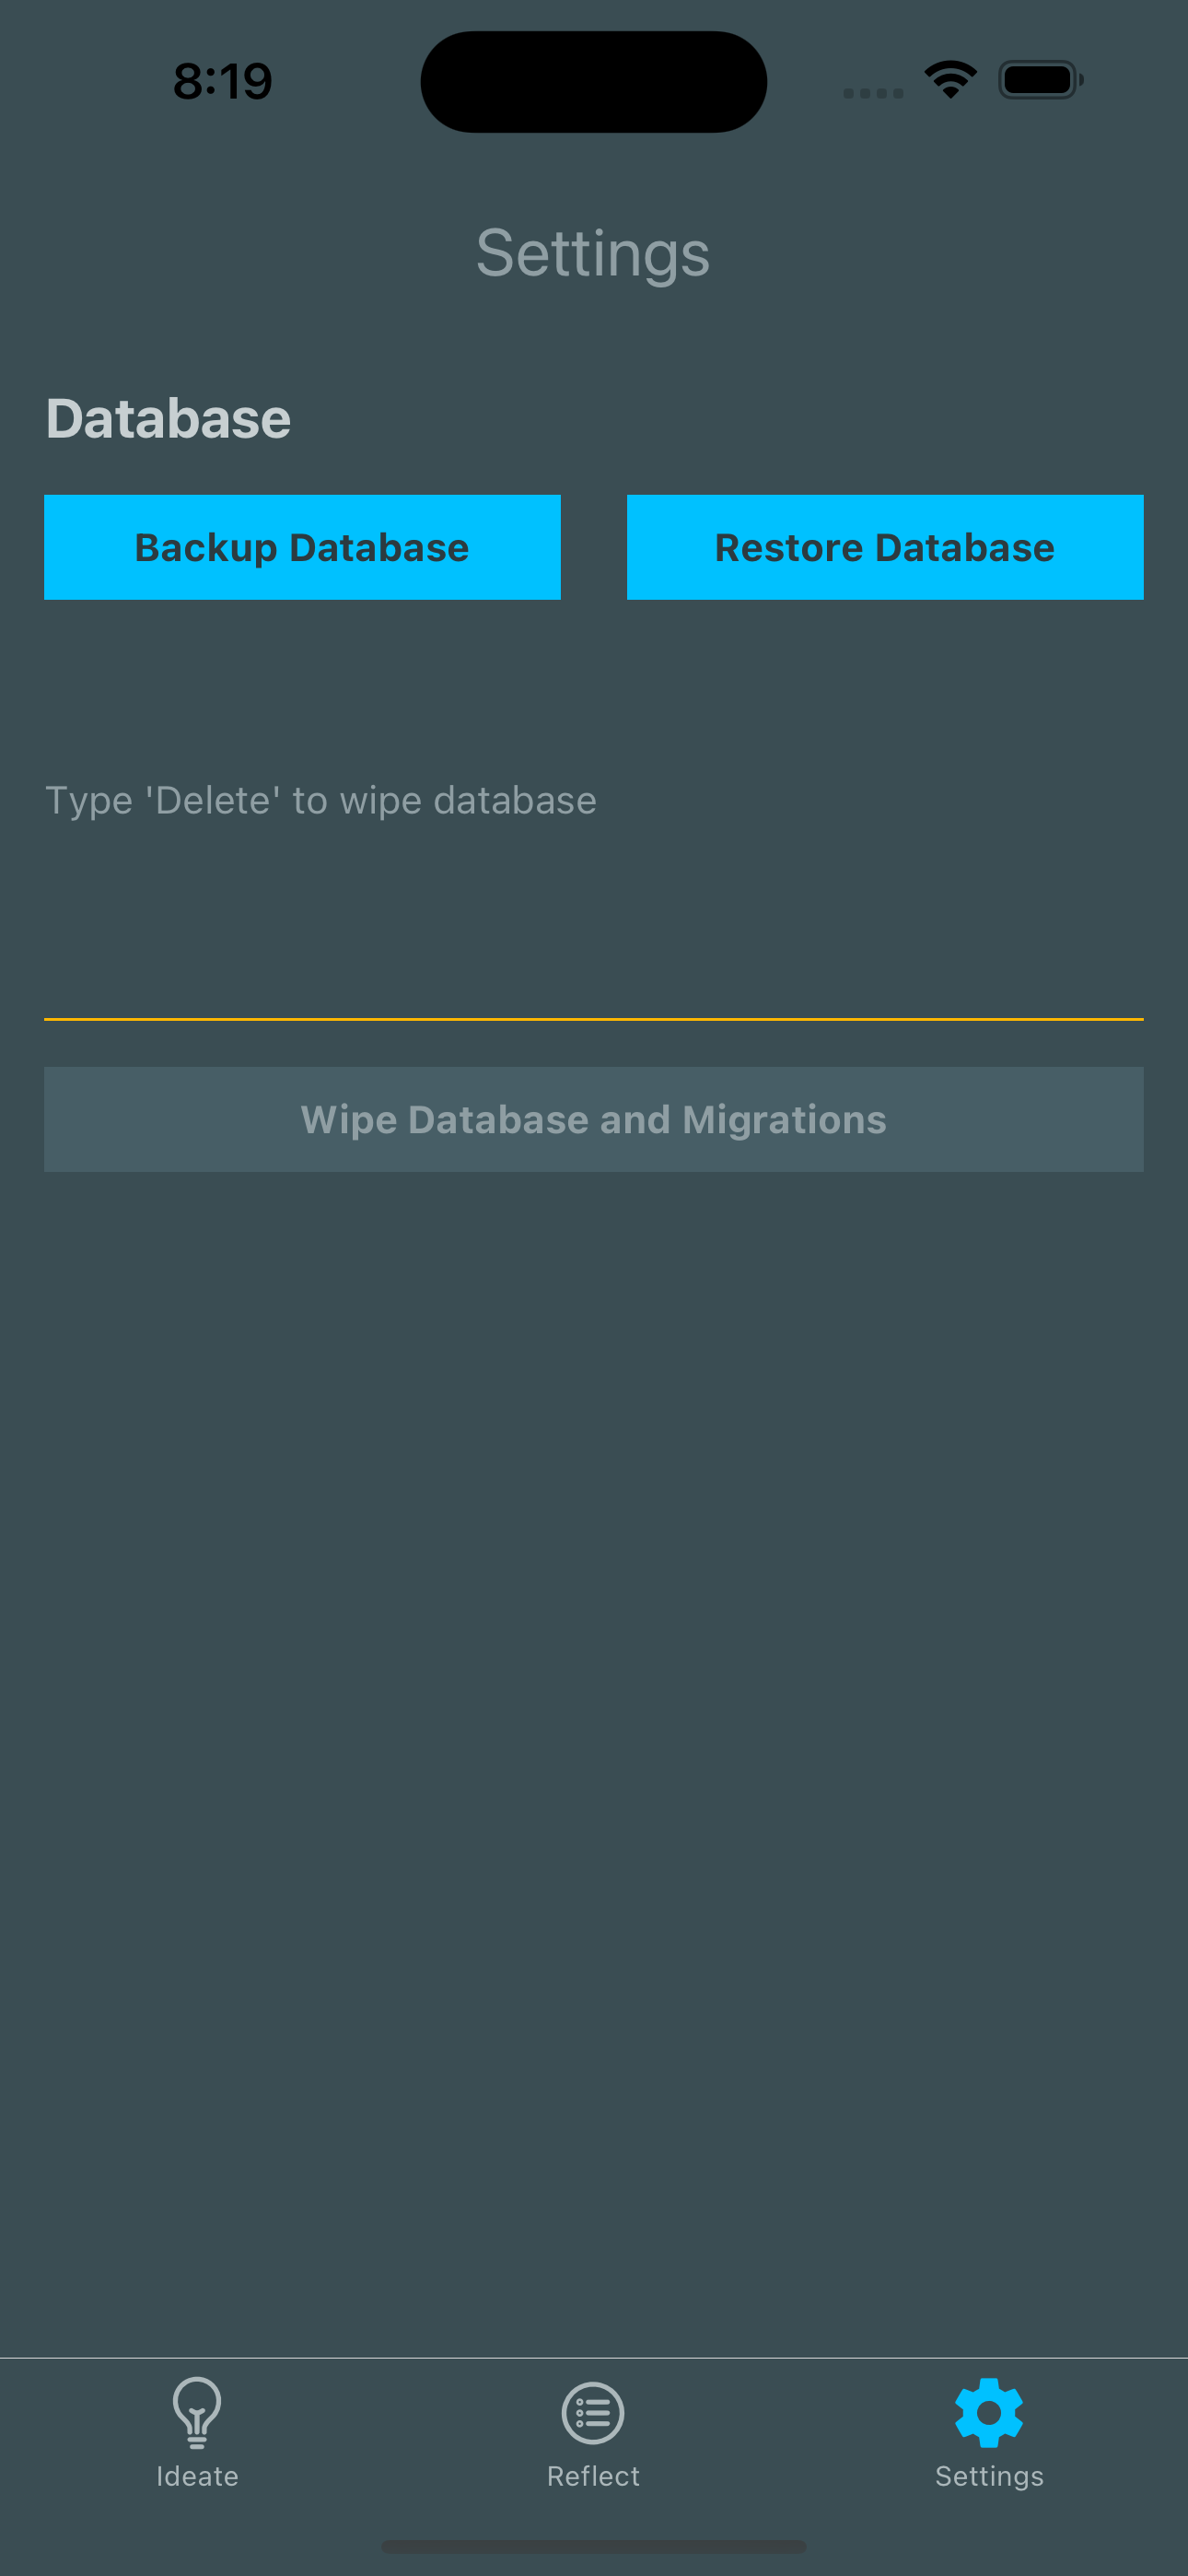Tap the Reflect list icon
1188x2576 pixels.
[x=593, y=2412]
